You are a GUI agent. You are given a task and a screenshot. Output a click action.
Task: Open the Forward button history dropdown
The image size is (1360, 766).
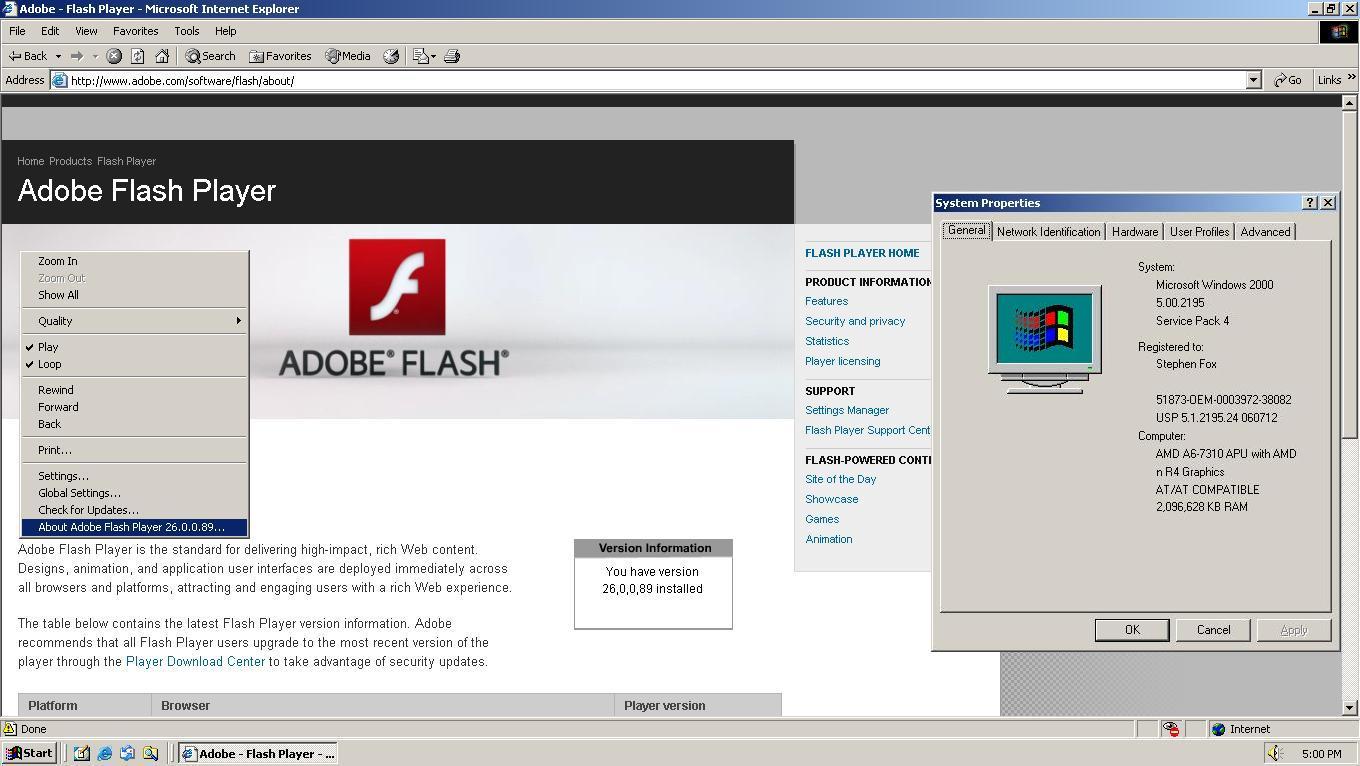[x=95, y=56]
